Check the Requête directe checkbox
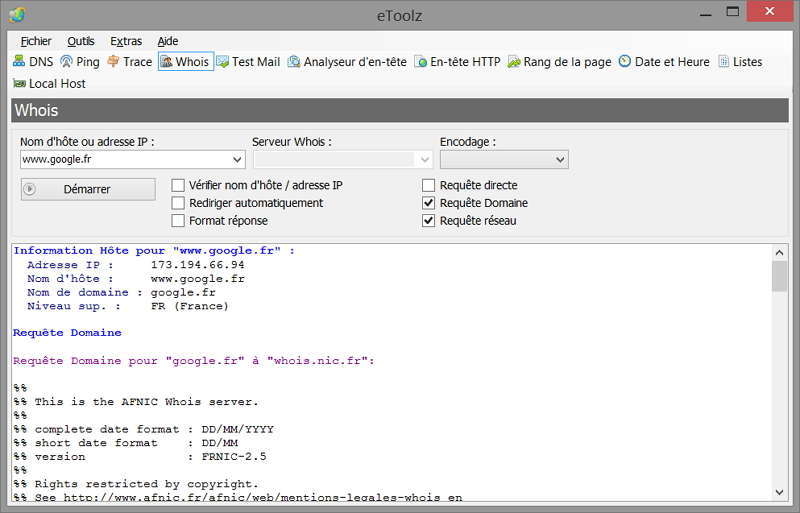This screenshot has width=800, height=513. click(x=429, y=185)
